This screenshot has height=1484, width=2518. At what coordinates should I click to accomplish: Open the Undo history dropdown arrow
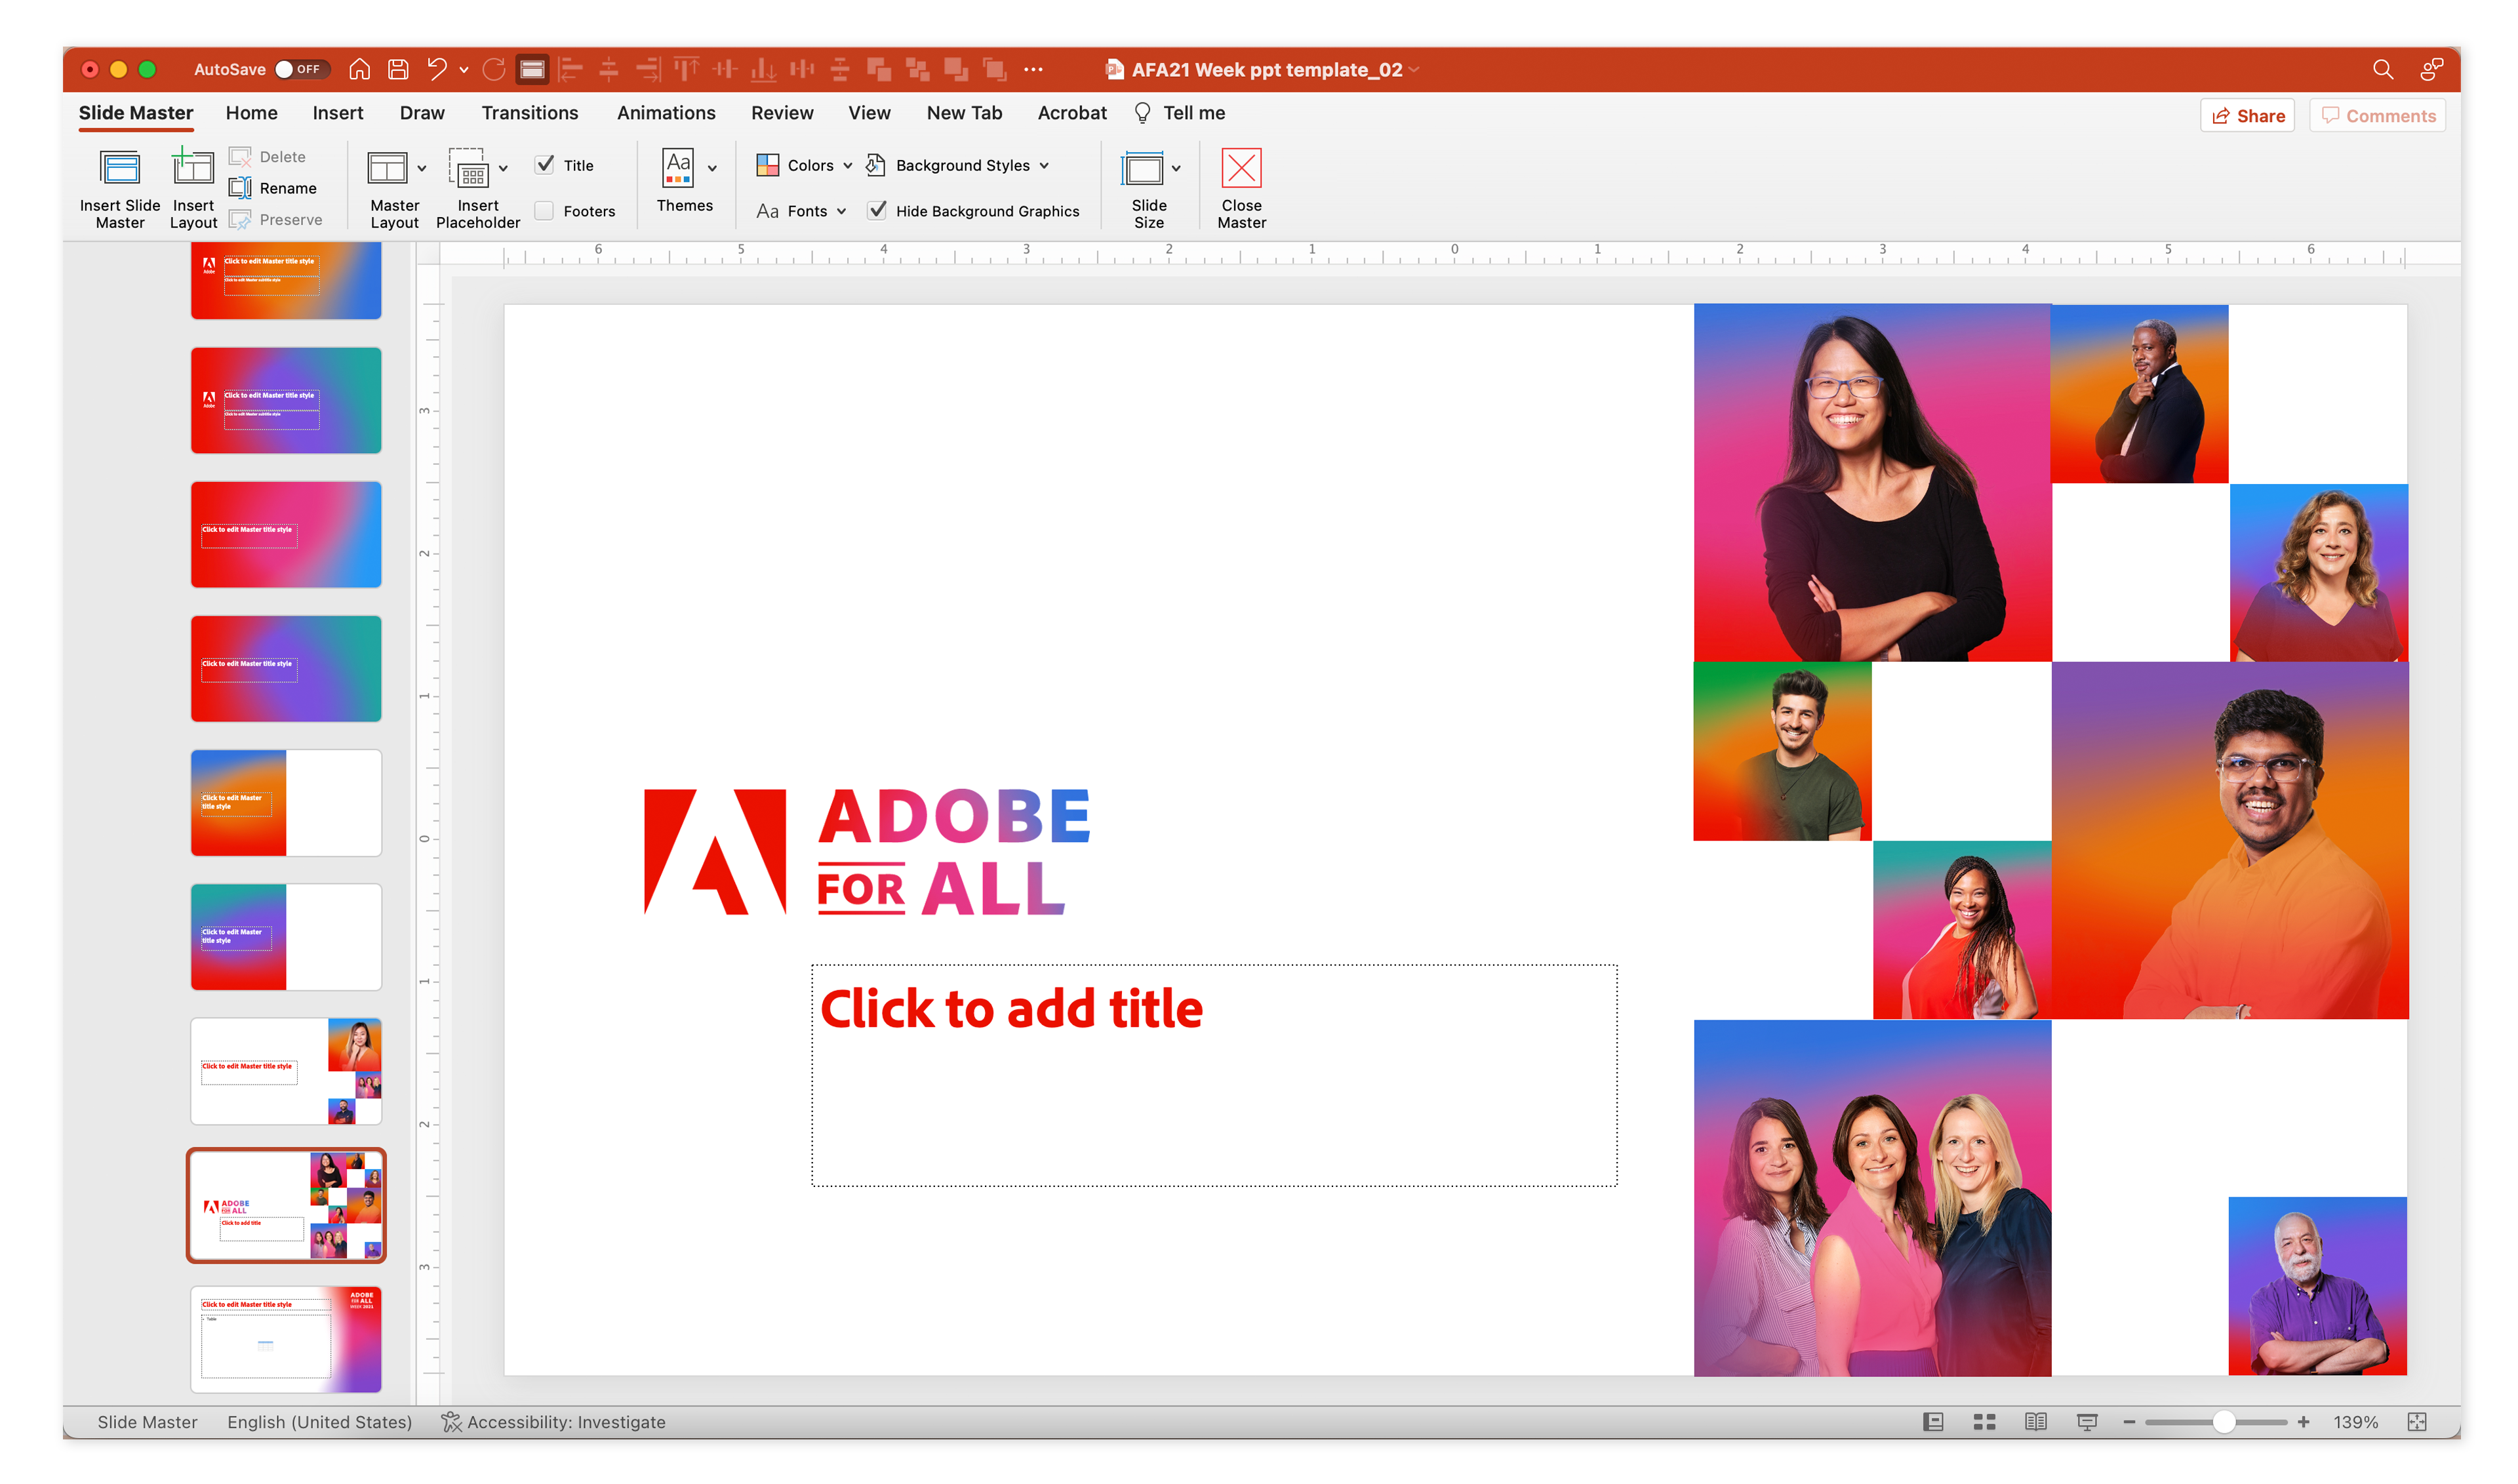464,69
